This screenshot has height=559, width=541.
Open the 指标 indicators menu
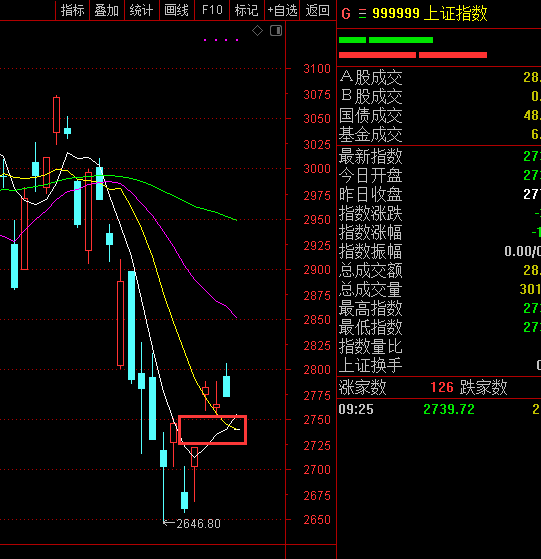[72, 10]
